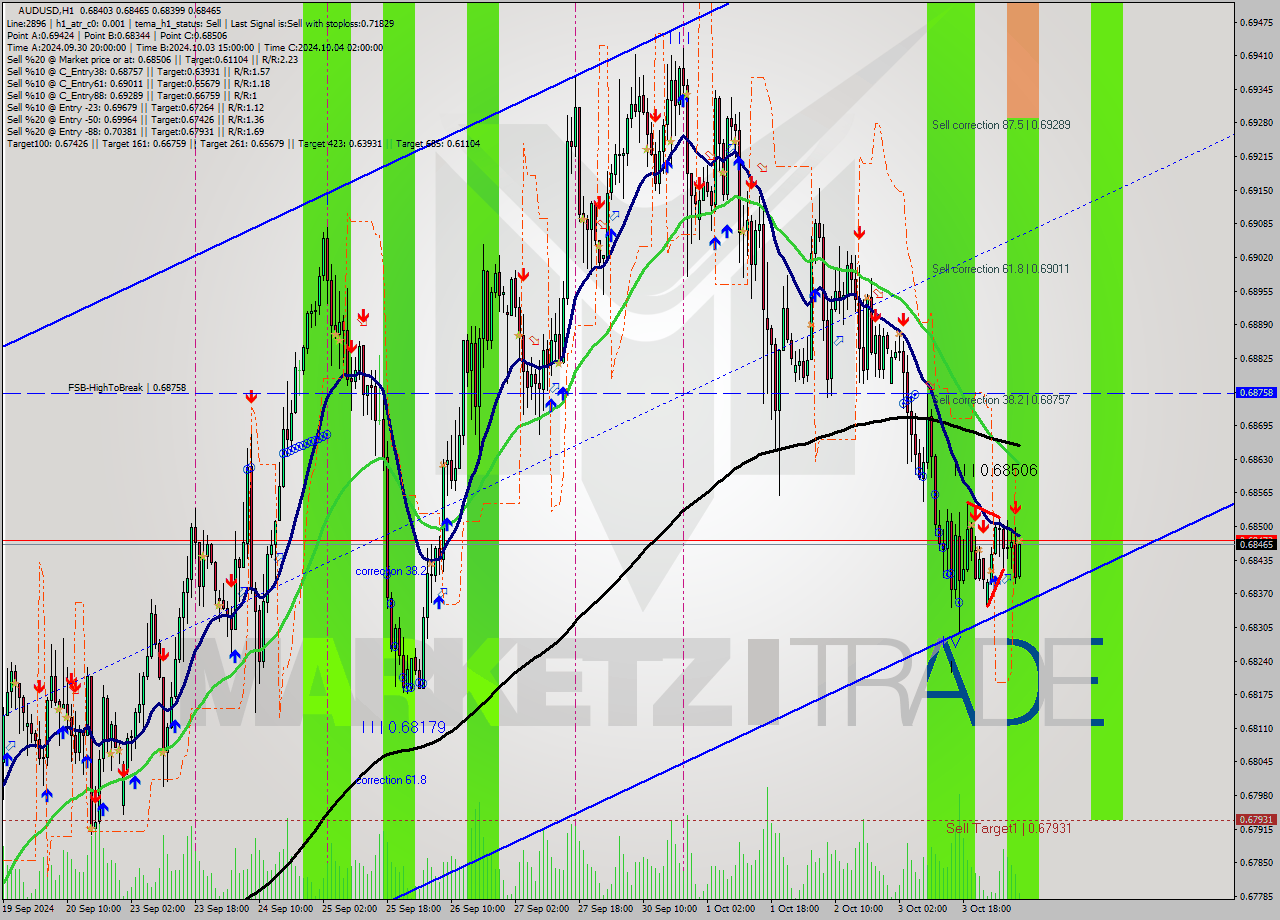Click the 0.69280 price axis value
The height and width of the screenshot is (920, 1280).
(x=1256, y=123)
